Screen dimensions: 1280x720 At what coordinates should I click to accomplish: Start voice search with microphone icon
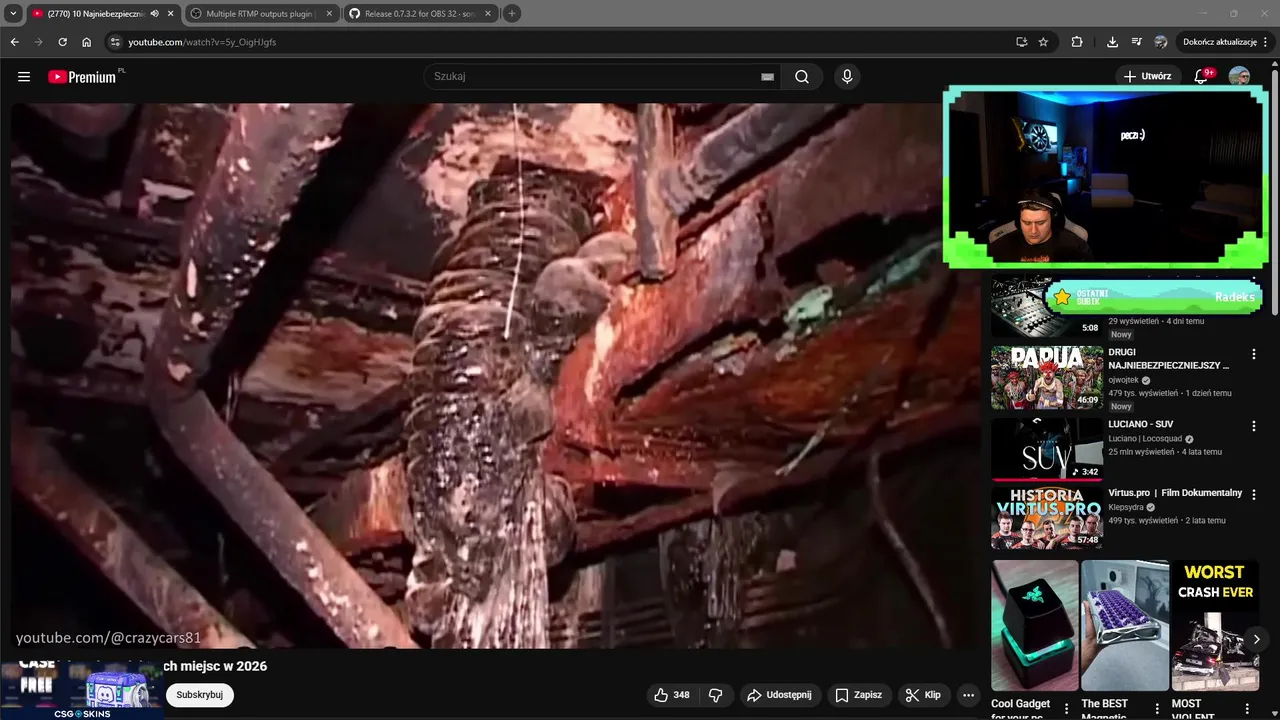pos(847,77)
